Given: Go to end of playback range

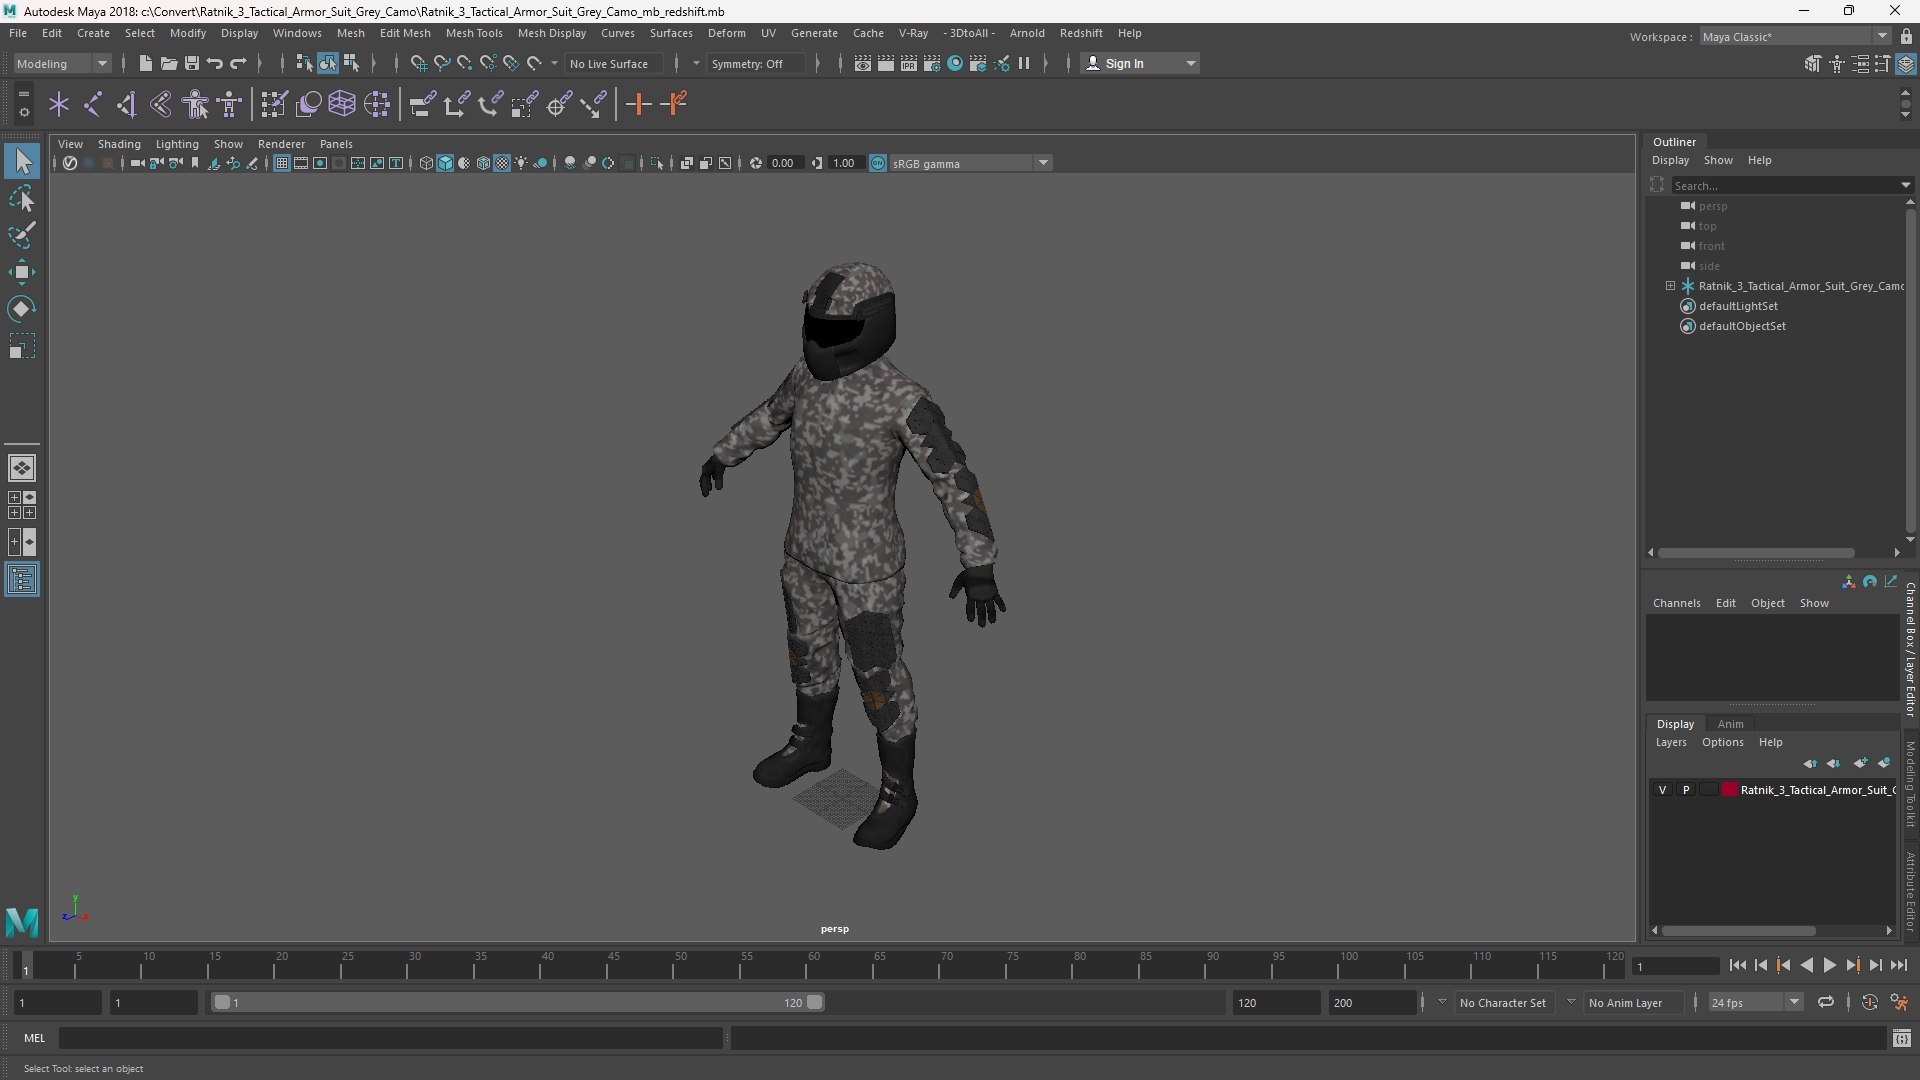Looking at the screenshot, I should coord(1899,965).
